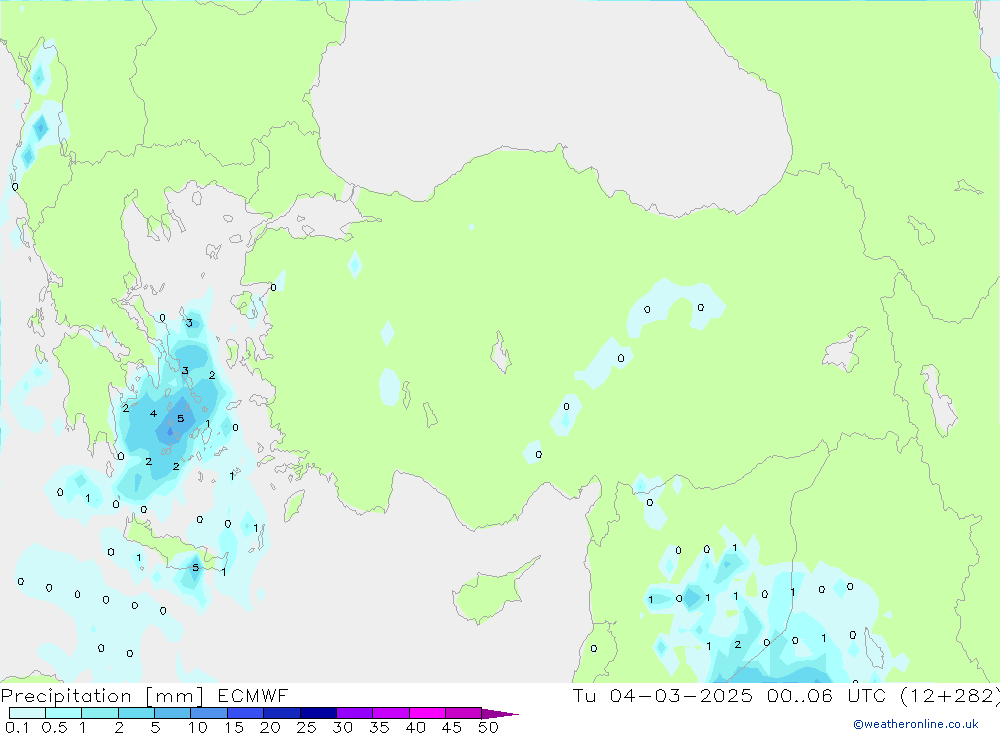Click the 2–5 mm legend swatch

(x=136, y=713)
